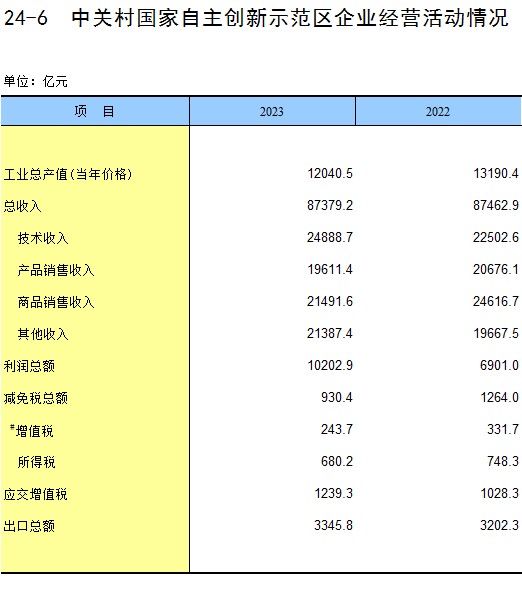The width and height of the screenshot is (522, 606).
Task: Select the 2022 column header
Action: pos(439,111)
